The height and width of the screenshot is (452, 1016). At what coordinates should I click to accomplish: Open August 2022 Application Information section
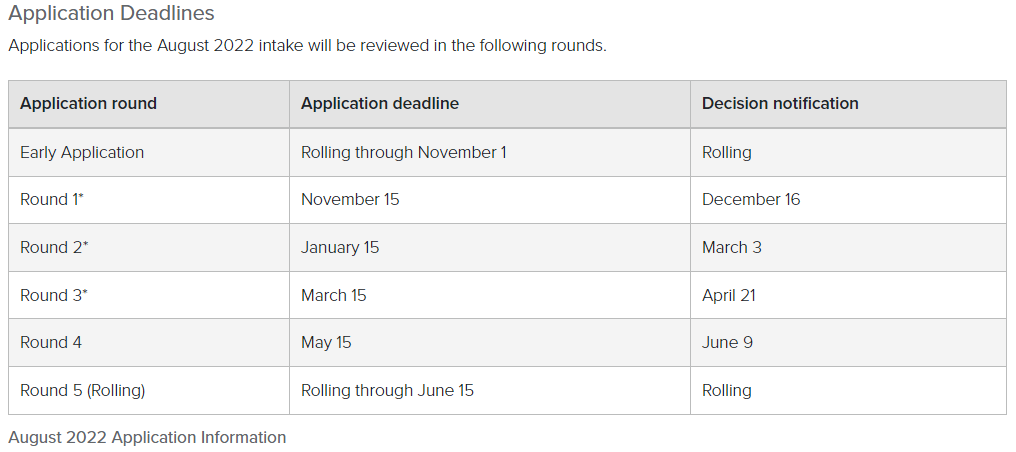[x=147, y=438]
